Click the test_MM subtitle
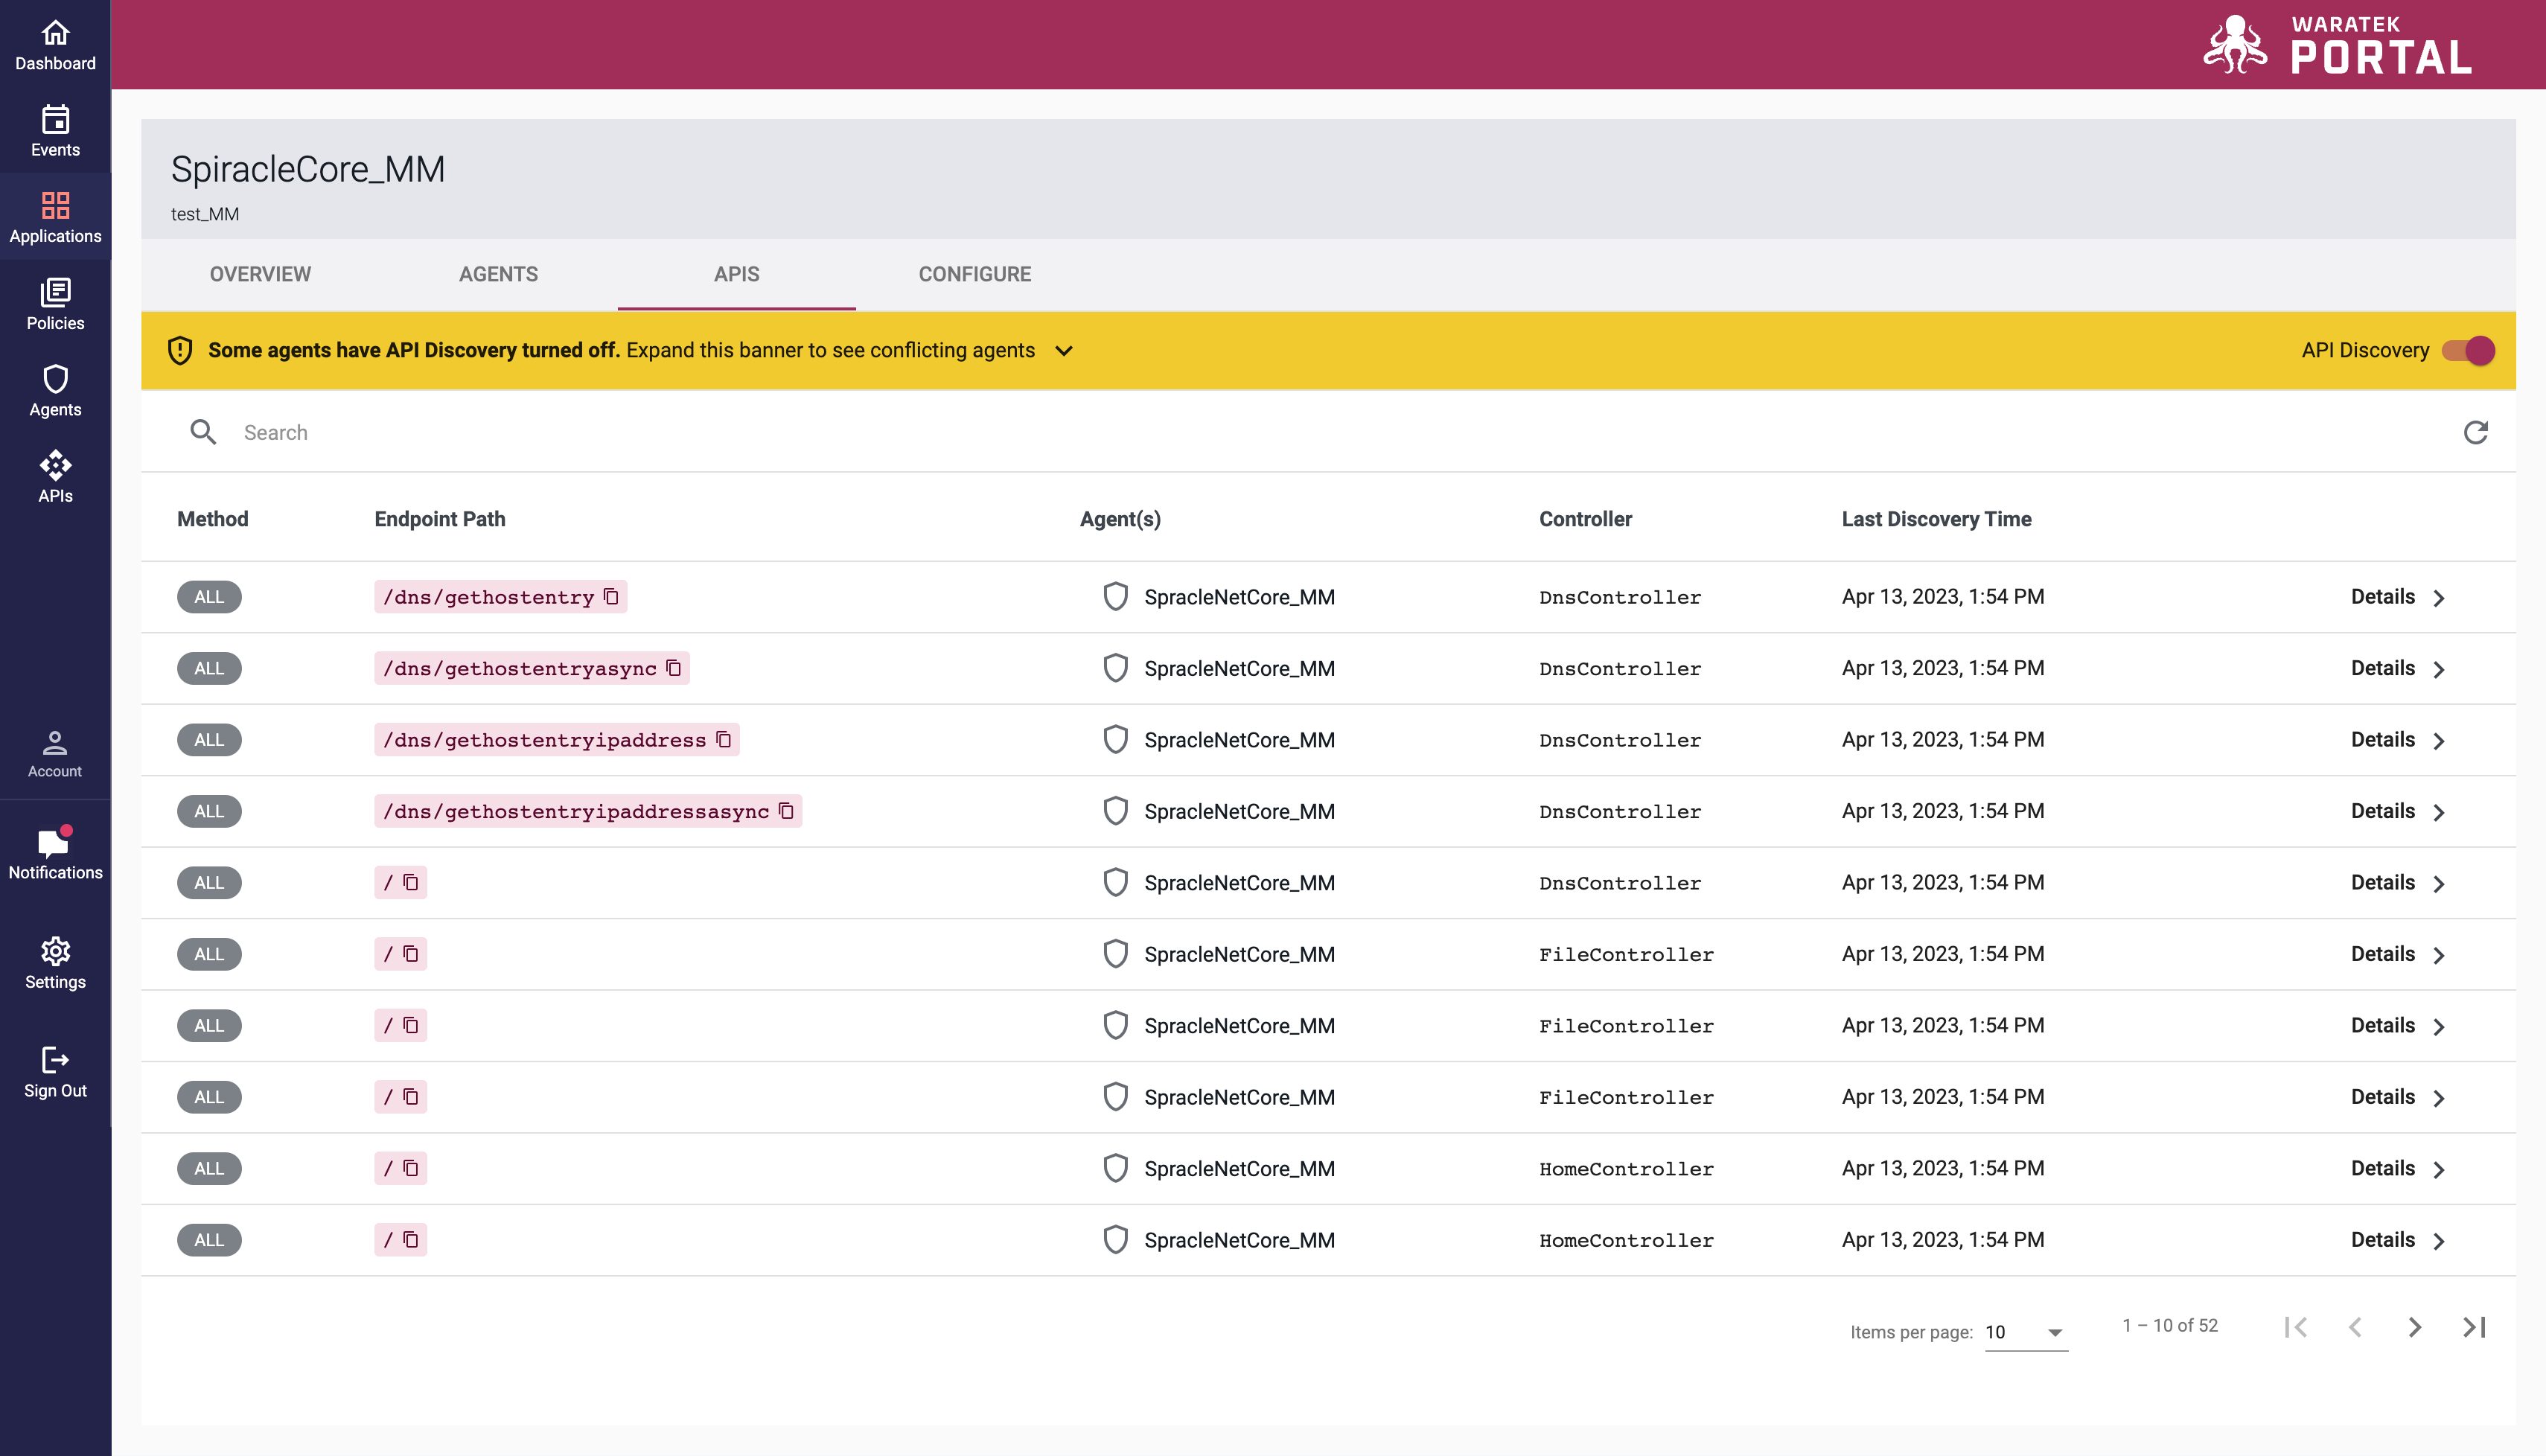The height and width of the screenshot is (1456, 2546). [x=205, y=214]
